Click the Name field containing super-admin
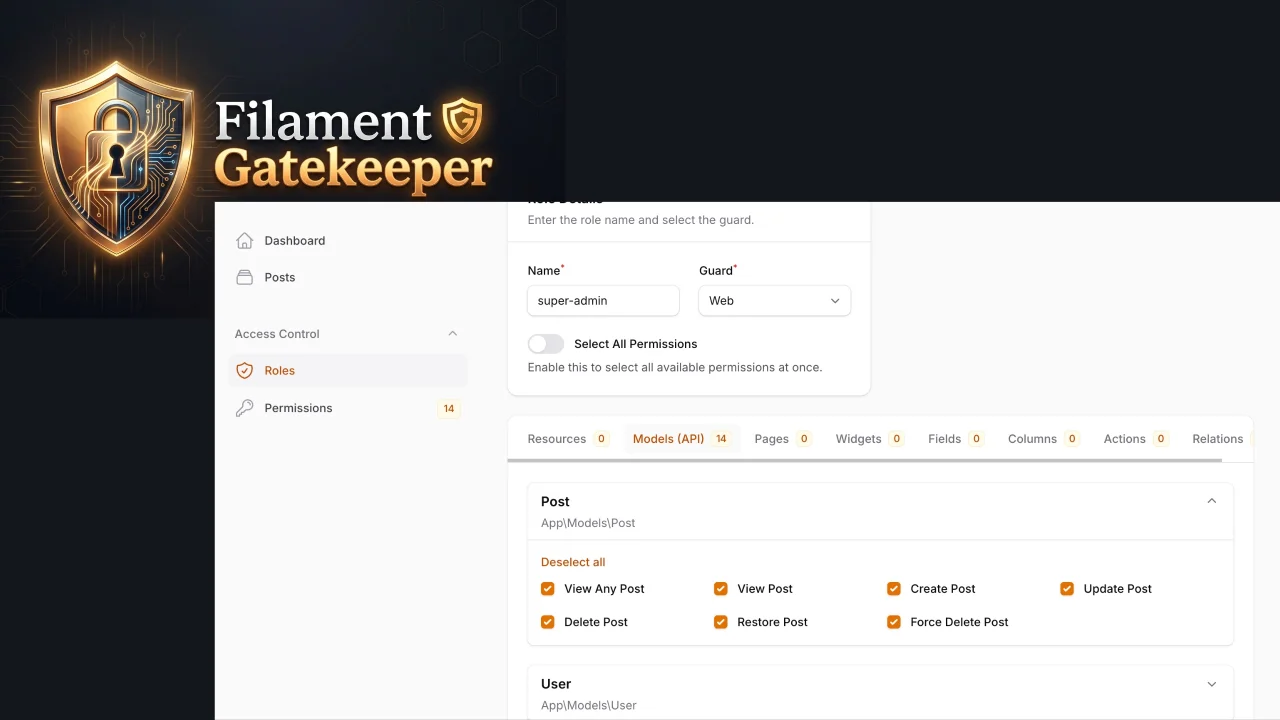 (x=603, y=300)
